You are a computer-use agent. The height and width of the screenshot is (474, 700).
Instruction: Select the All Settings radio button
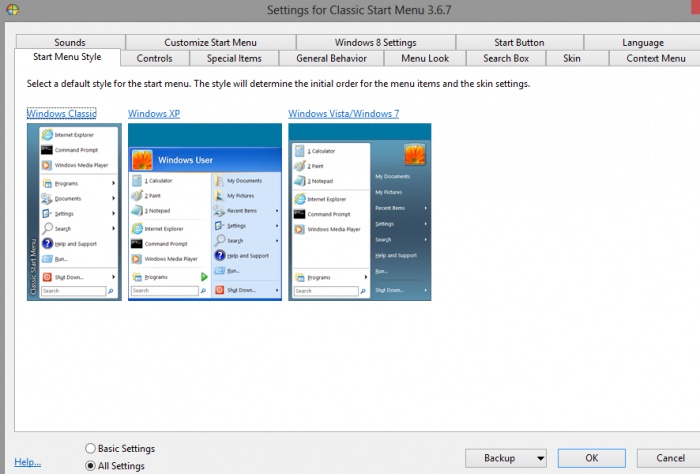pos(90,466)
